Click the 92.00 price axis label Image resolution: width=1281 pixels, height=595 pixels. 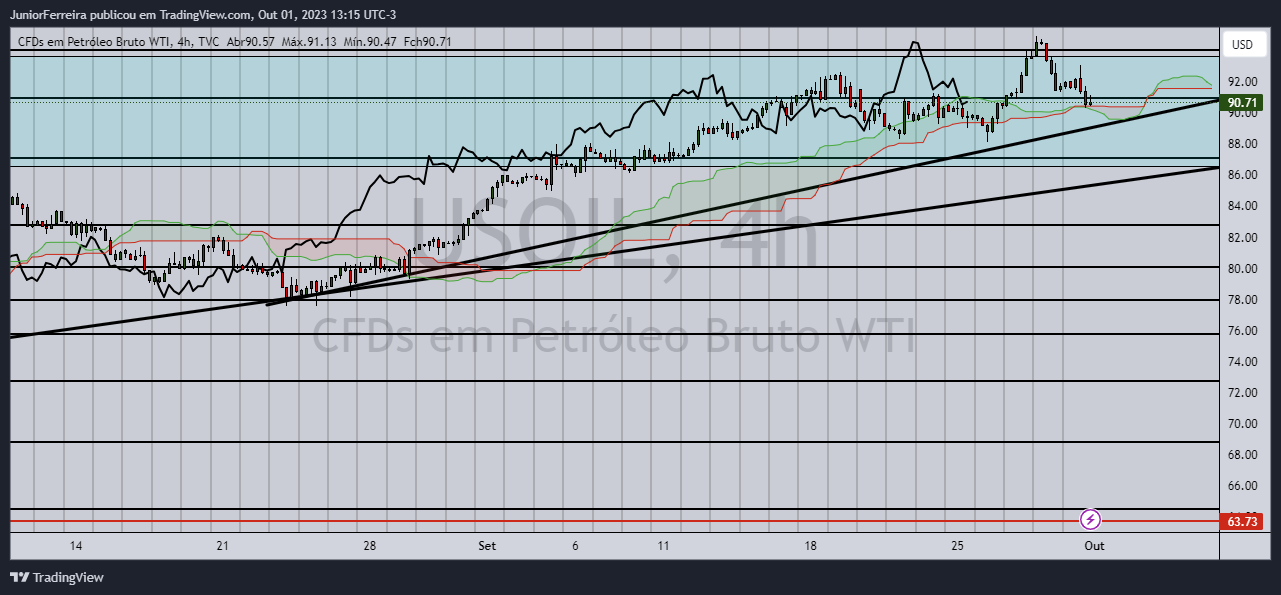pos(1244,82)
